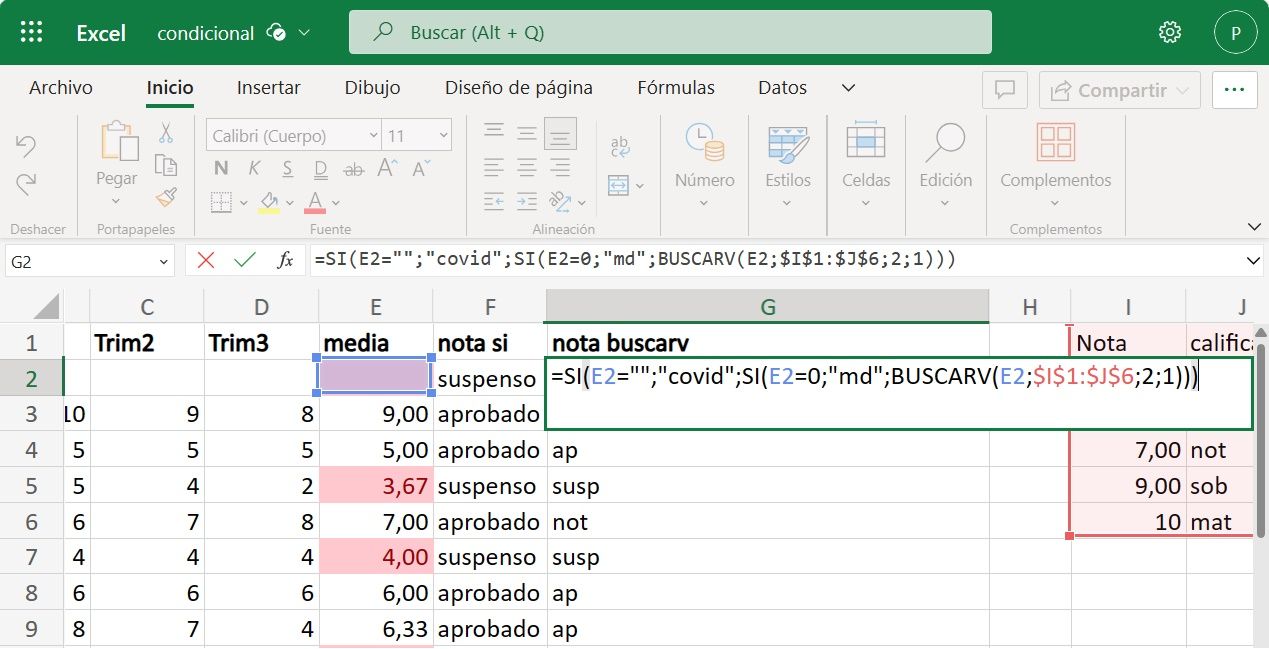Click the Excel app launcher grid icon

click(x=31, y=32)
